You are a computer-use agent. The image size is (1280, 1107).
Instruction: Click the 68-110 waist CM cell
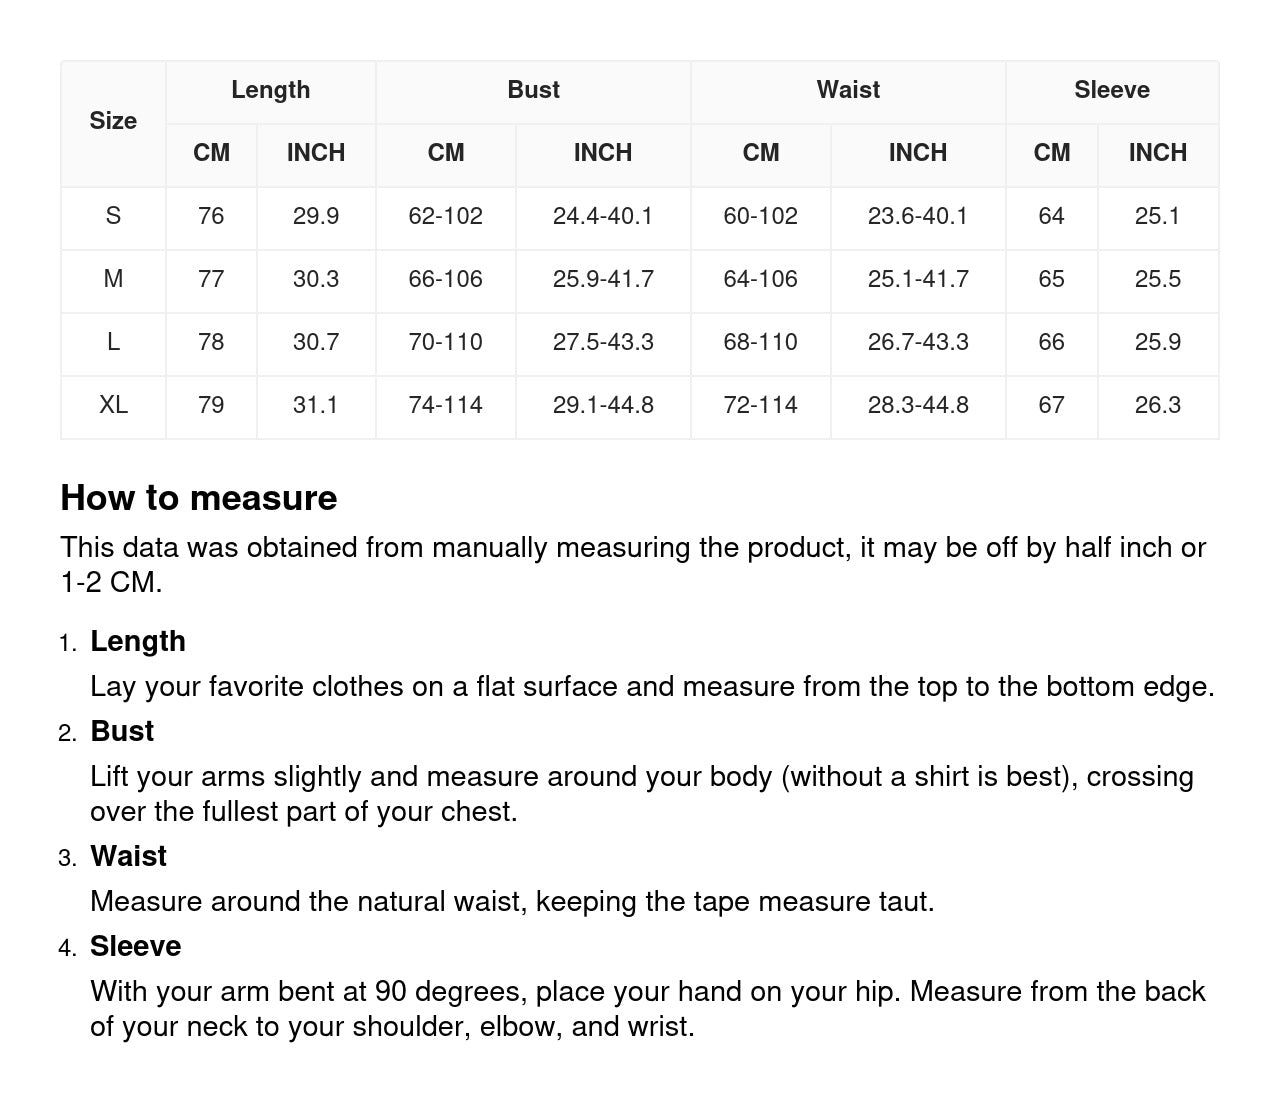(x=760, y=342)
